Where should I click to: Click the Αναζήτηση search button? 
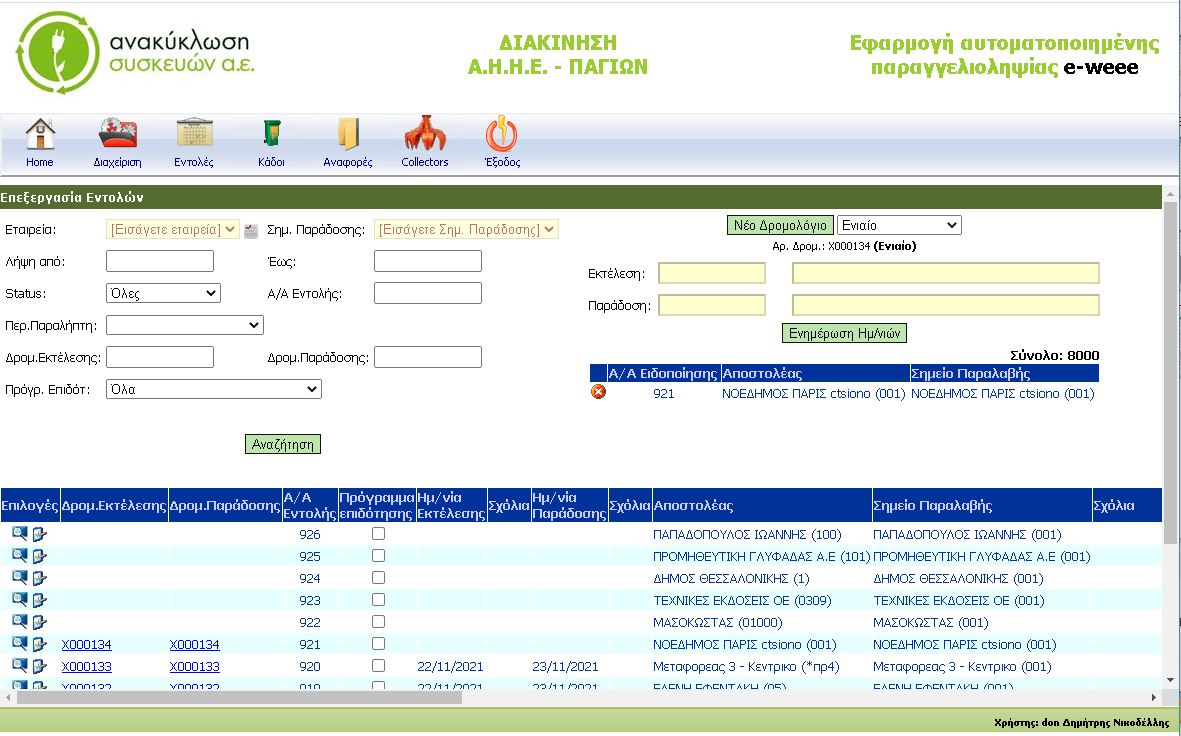282,444
